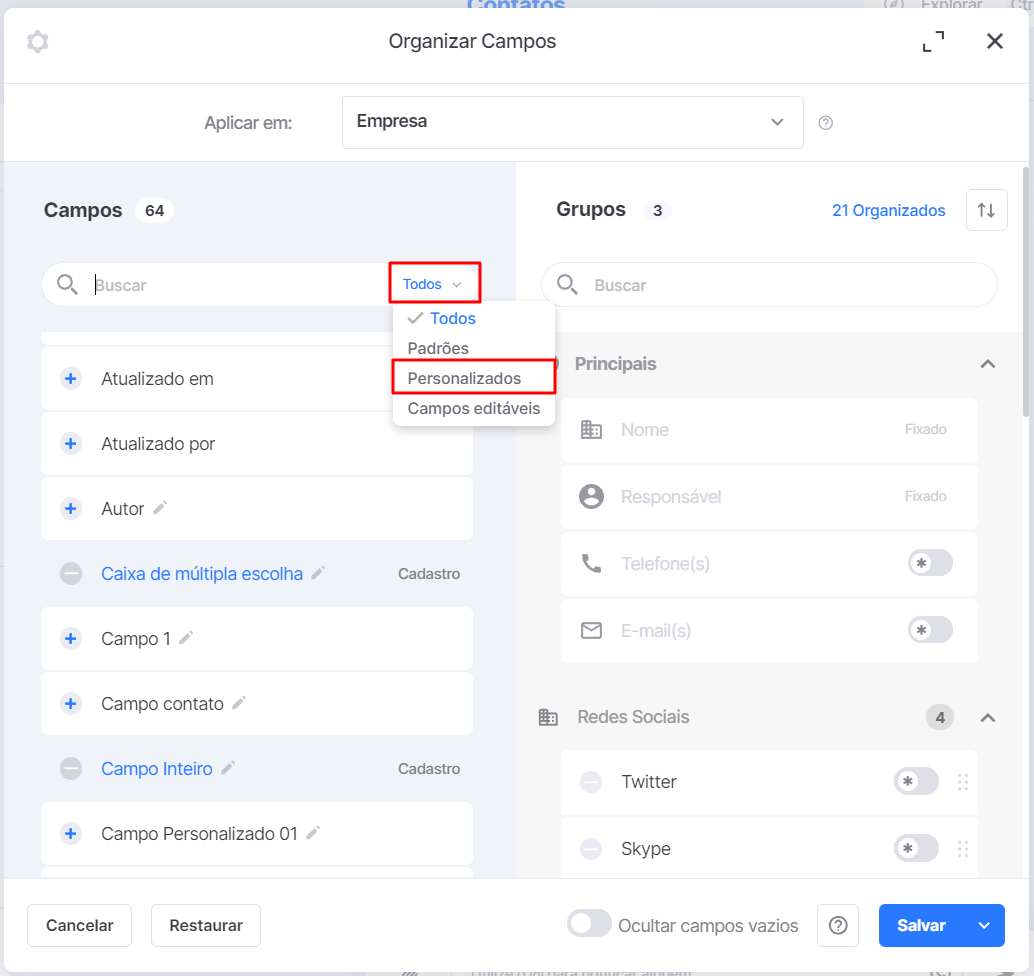Open help button beside Salvar

837,925
